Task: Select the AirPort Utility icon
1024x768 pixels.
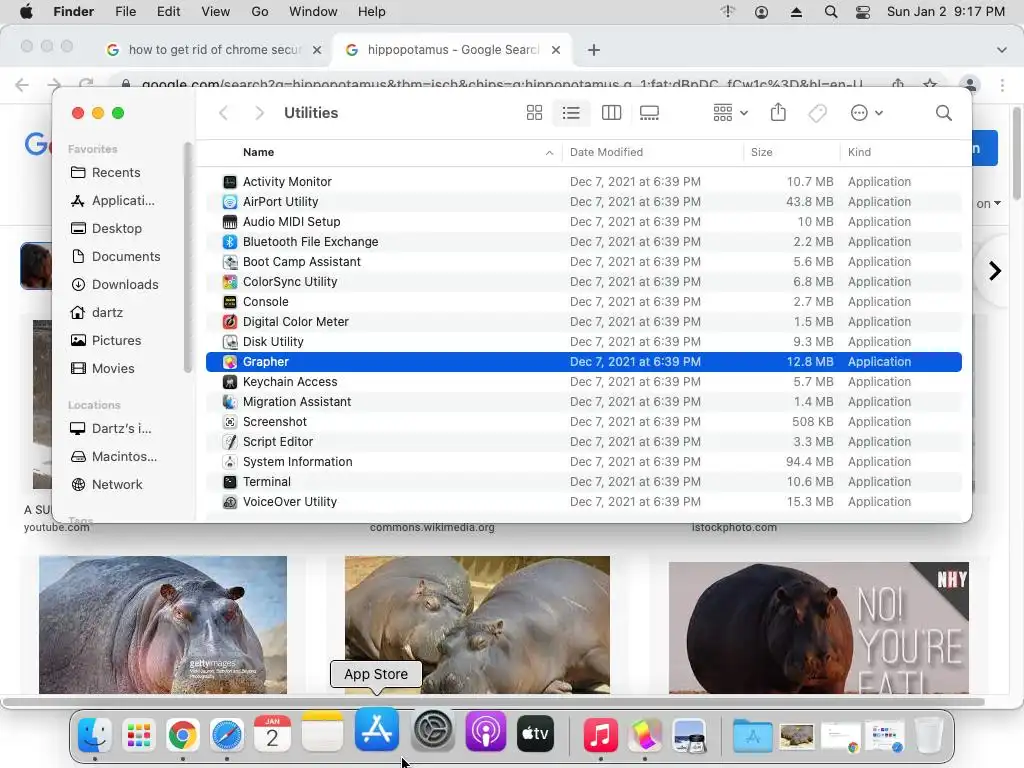Action: click(x=230, y=202)
